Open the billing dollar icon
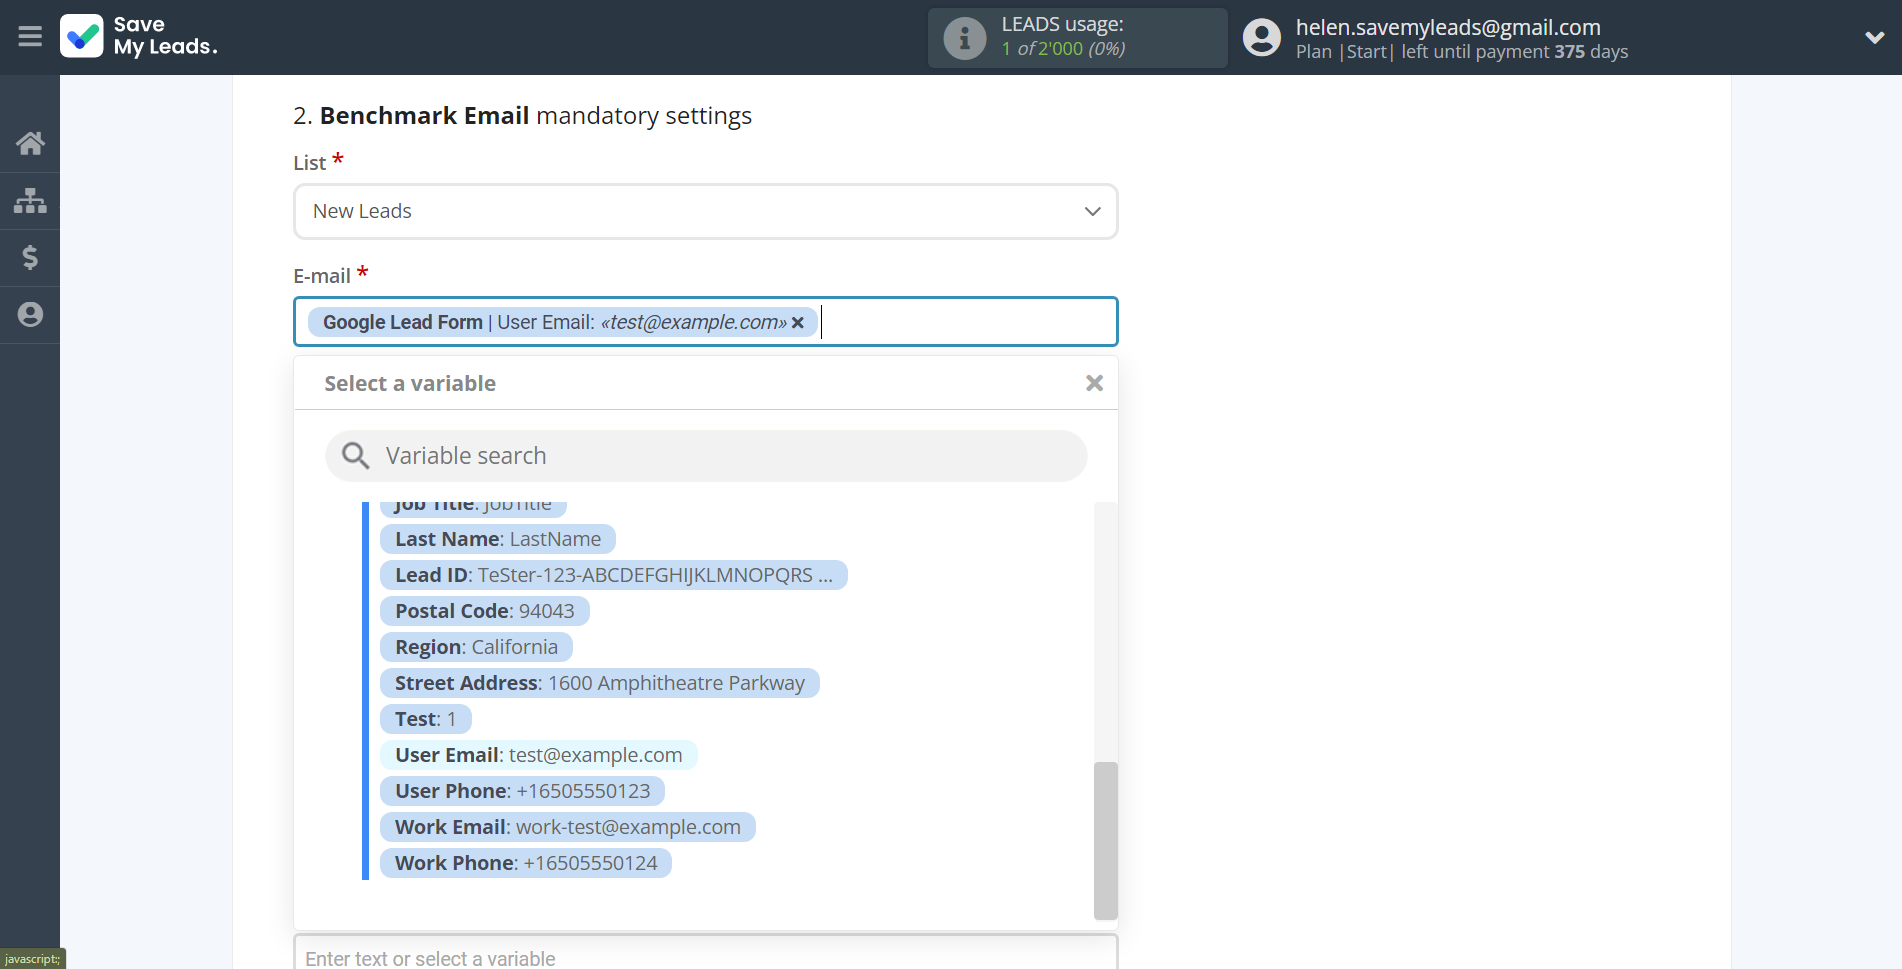 (30, 258)
